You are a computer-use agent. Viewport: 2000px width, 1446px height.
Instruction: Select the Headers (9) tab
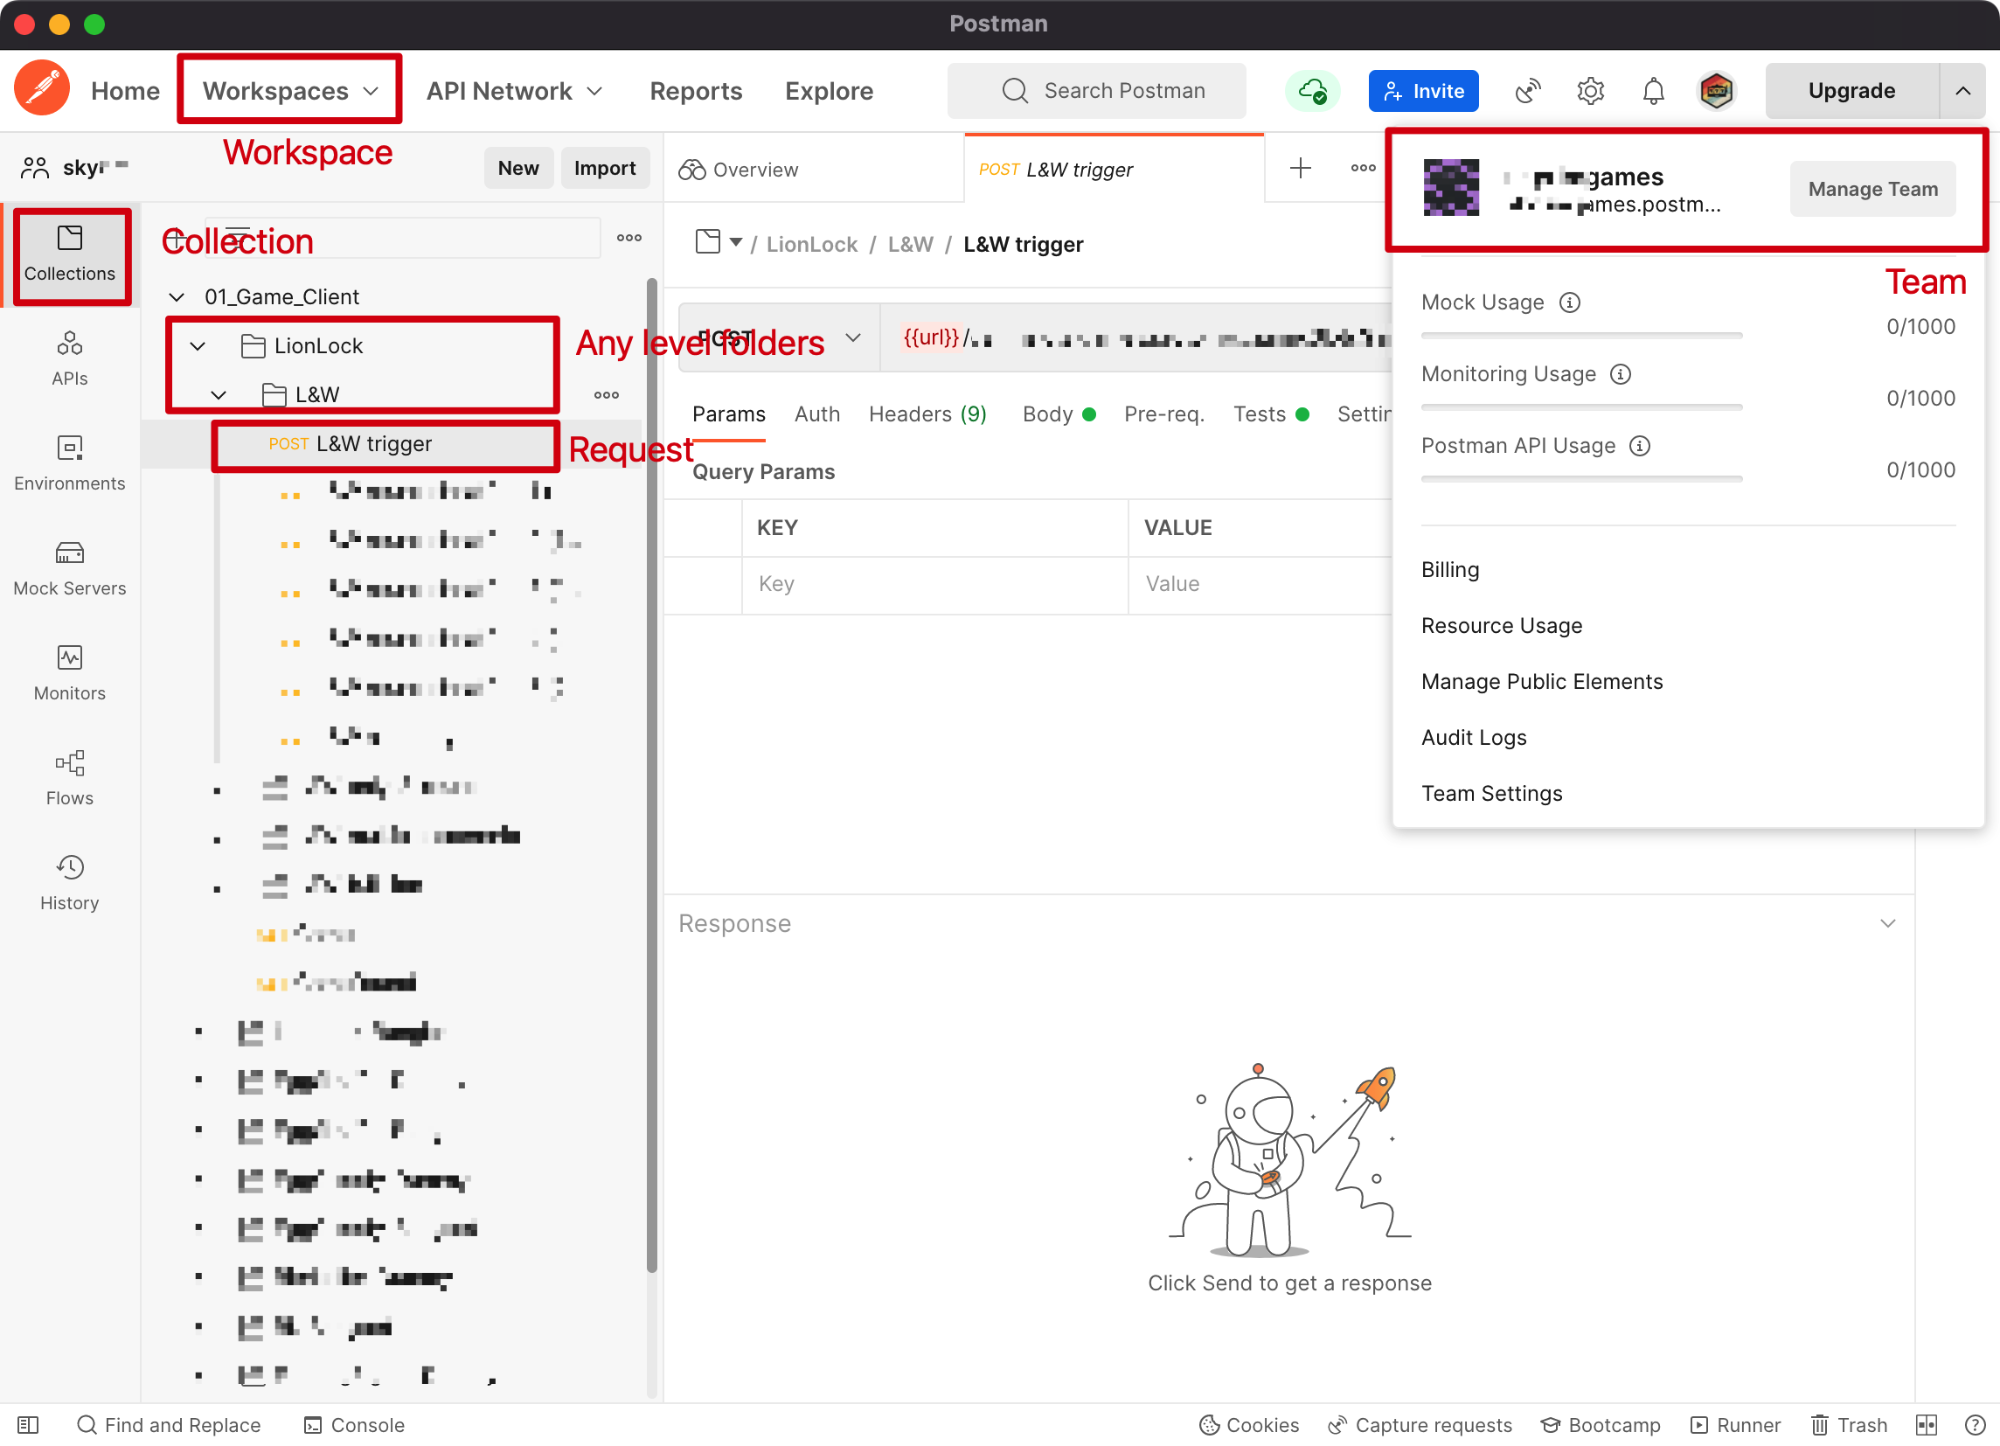tap(928, 414)
